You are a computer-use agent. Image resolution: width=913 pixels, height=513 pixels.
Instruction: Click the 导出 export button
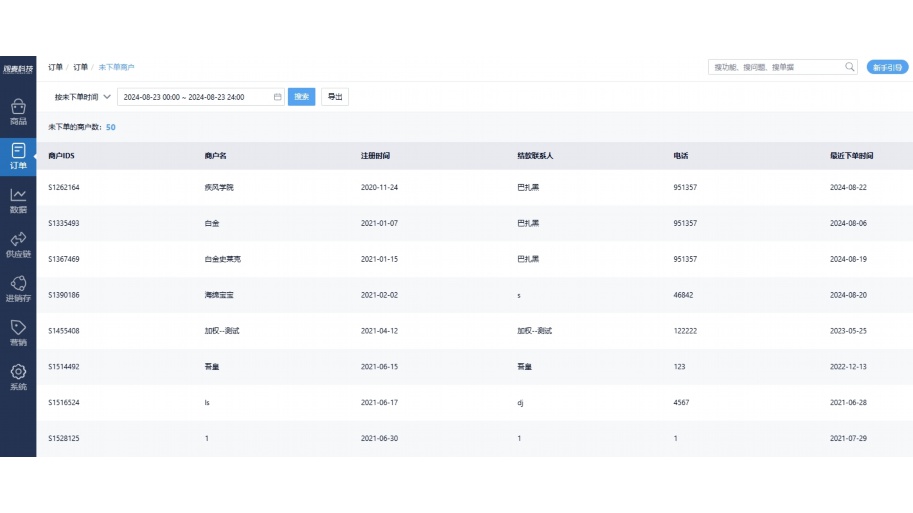pos(335,97)
